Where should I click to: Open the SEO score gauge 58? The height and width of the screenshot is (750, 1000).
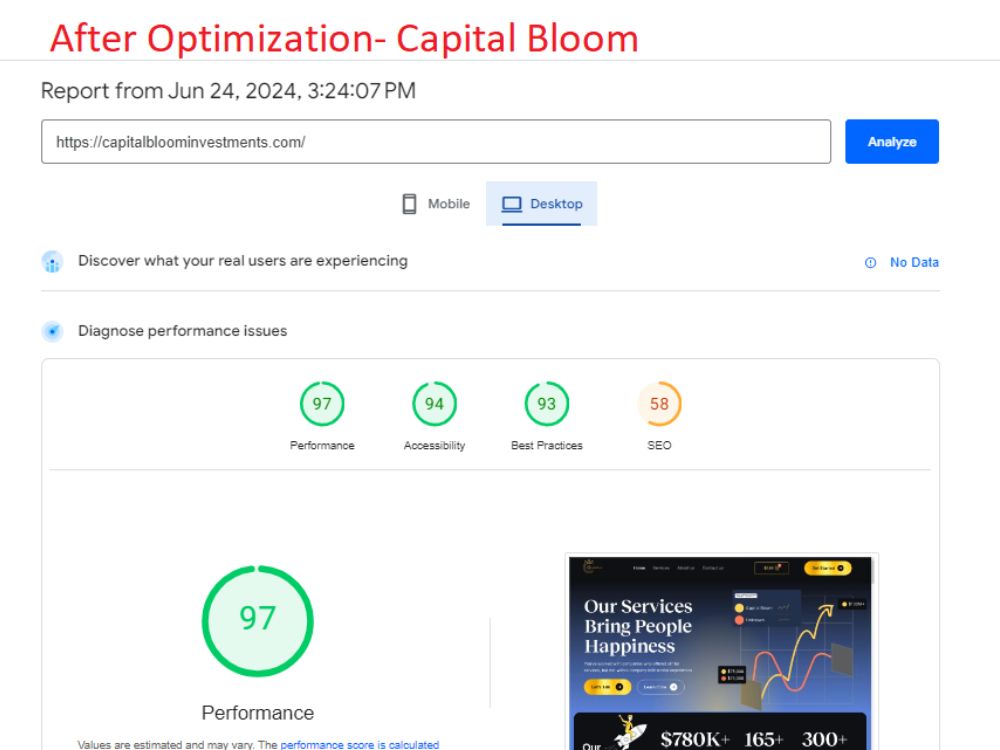click(x=659, y=404)
